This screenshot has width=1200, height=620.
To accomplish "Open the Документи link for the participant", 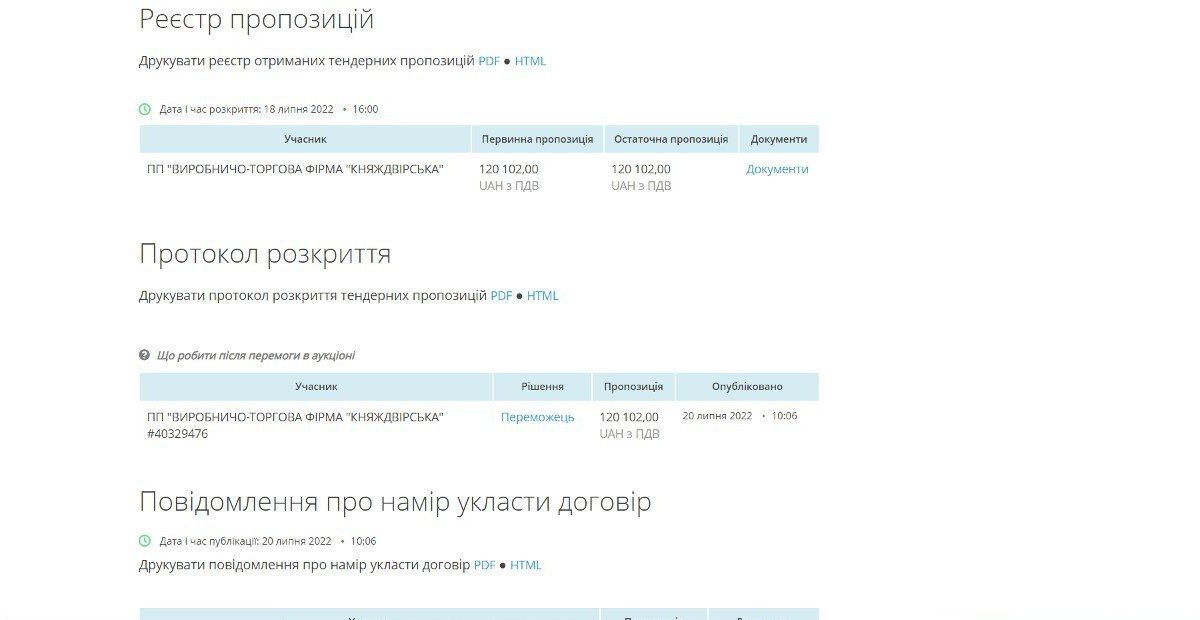I will click(776, 169).
